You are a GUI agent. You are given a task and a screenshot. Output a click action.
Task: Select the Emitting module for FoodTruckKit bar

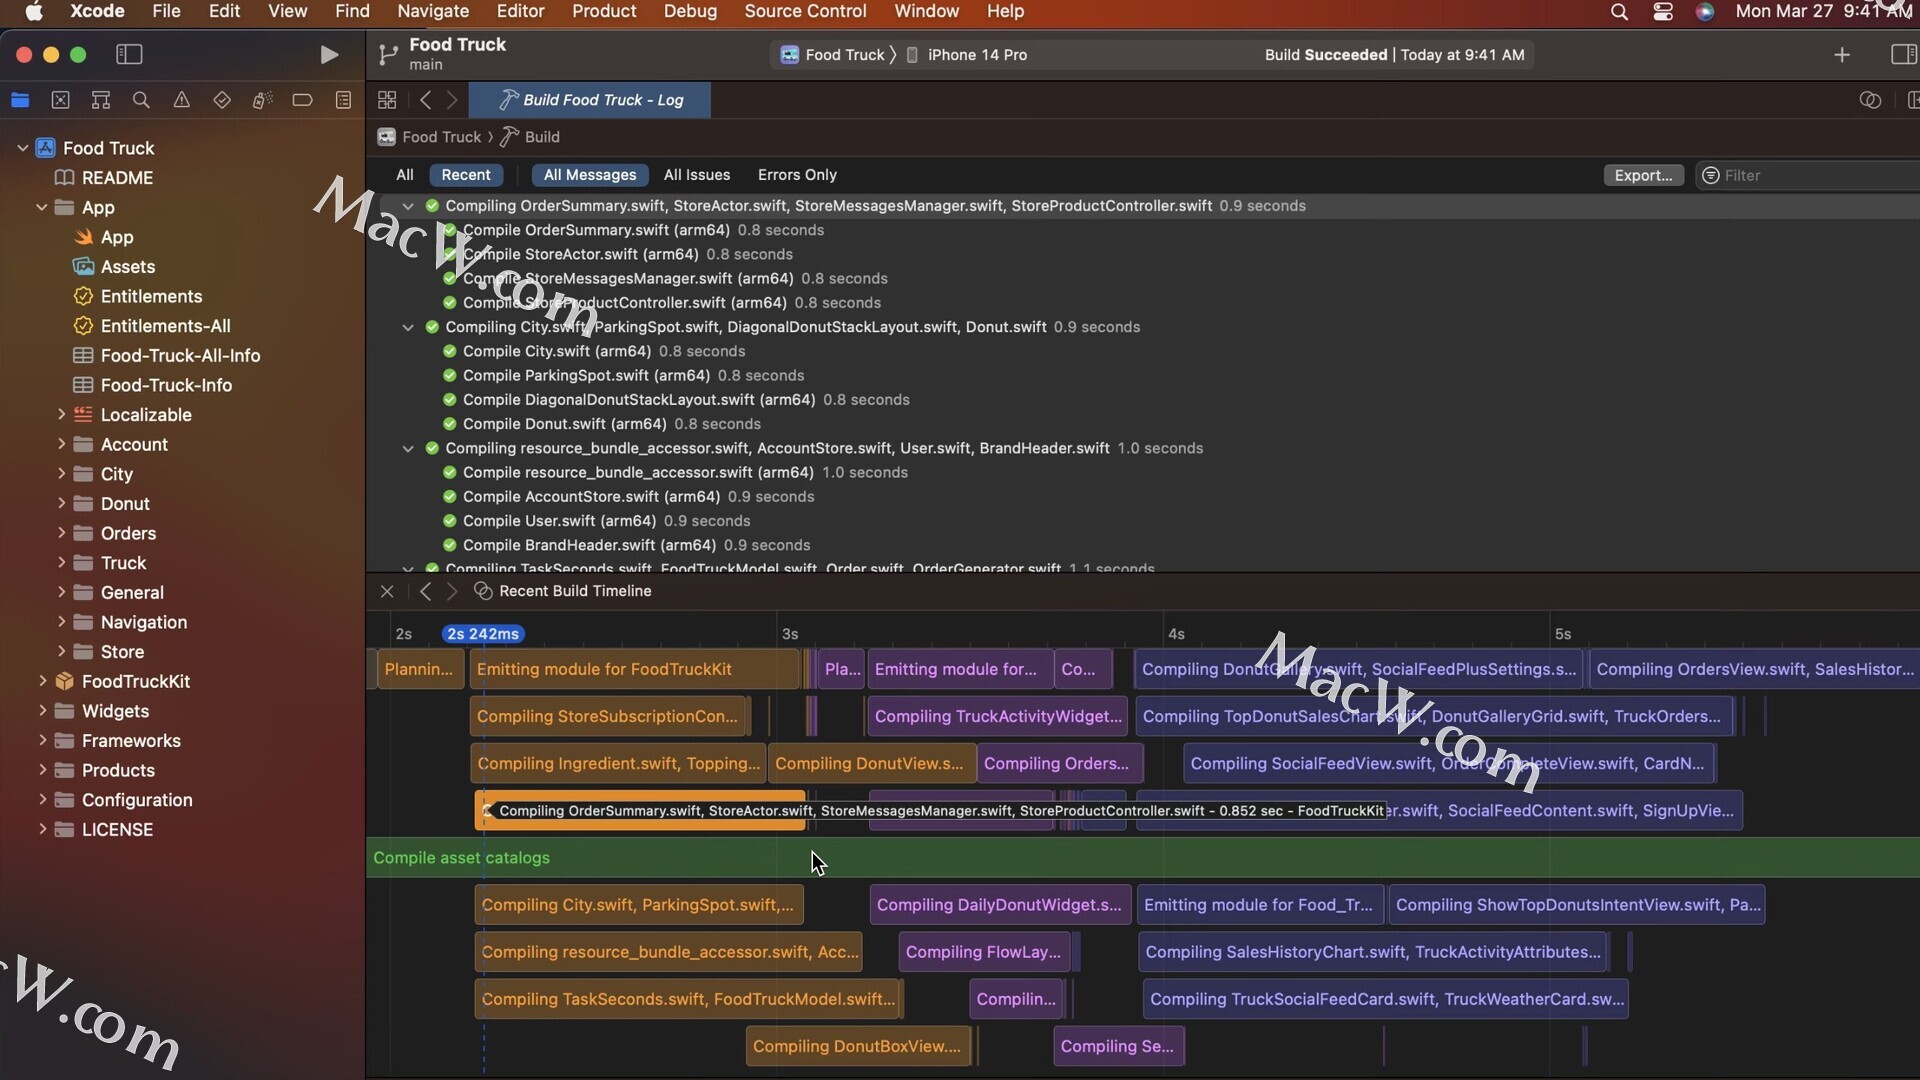coord(634,670)
